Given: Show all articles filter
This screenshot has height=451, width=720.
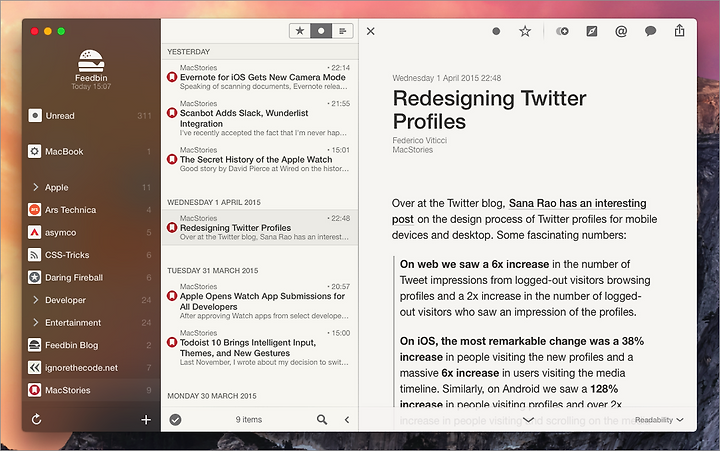Looking at the screenshot, I should pos(343,31).
